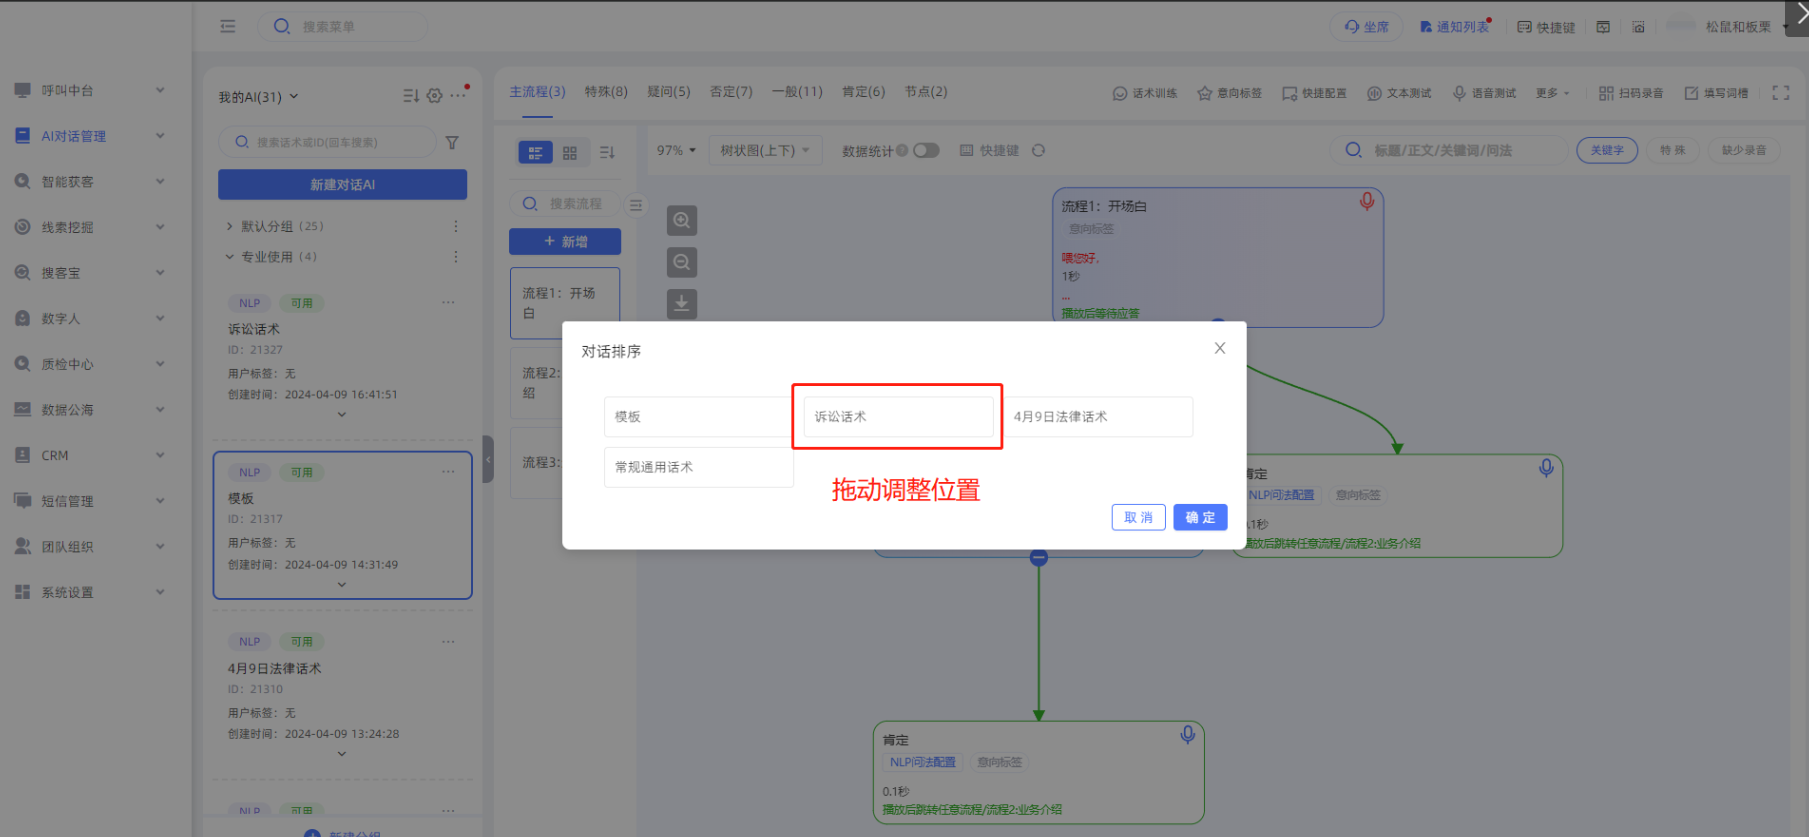Select the 关键字 filter pill

click(1607, 151)
